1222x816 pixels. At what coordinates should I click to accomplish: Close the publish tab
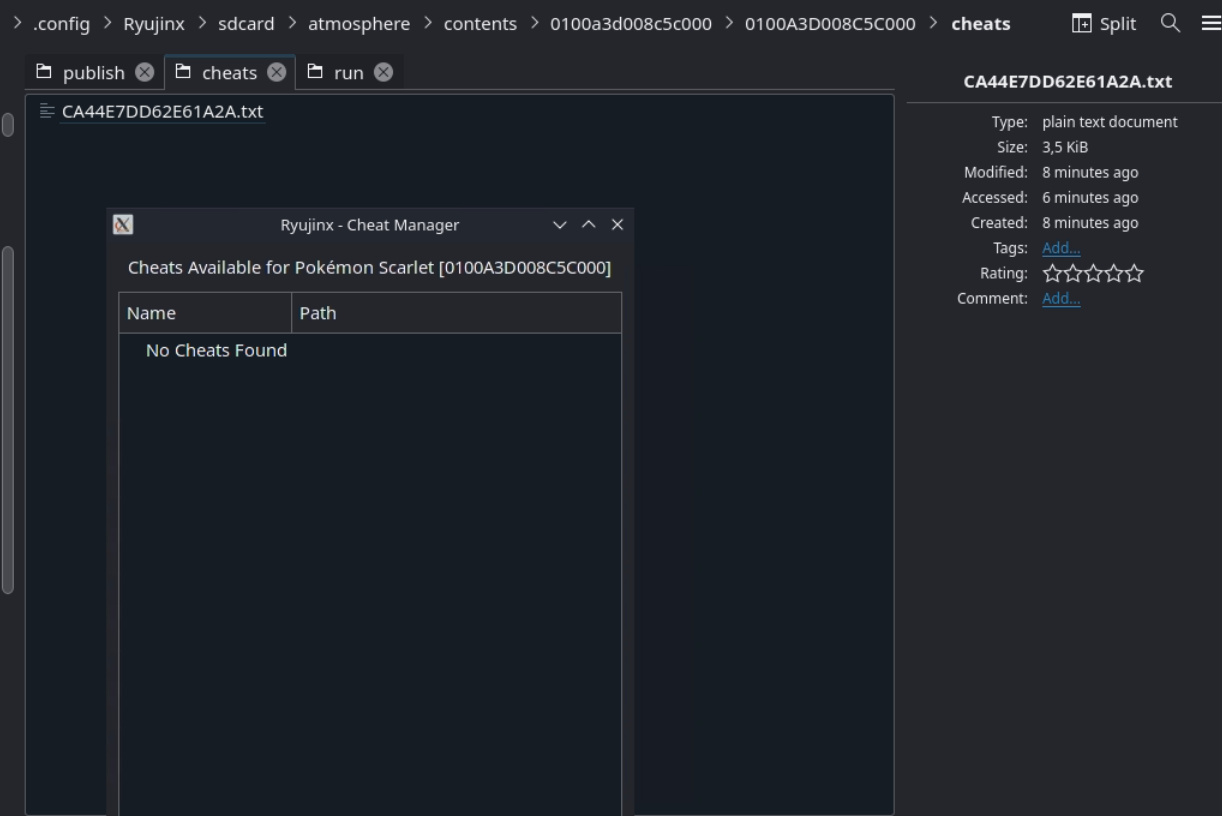[145, 72]
